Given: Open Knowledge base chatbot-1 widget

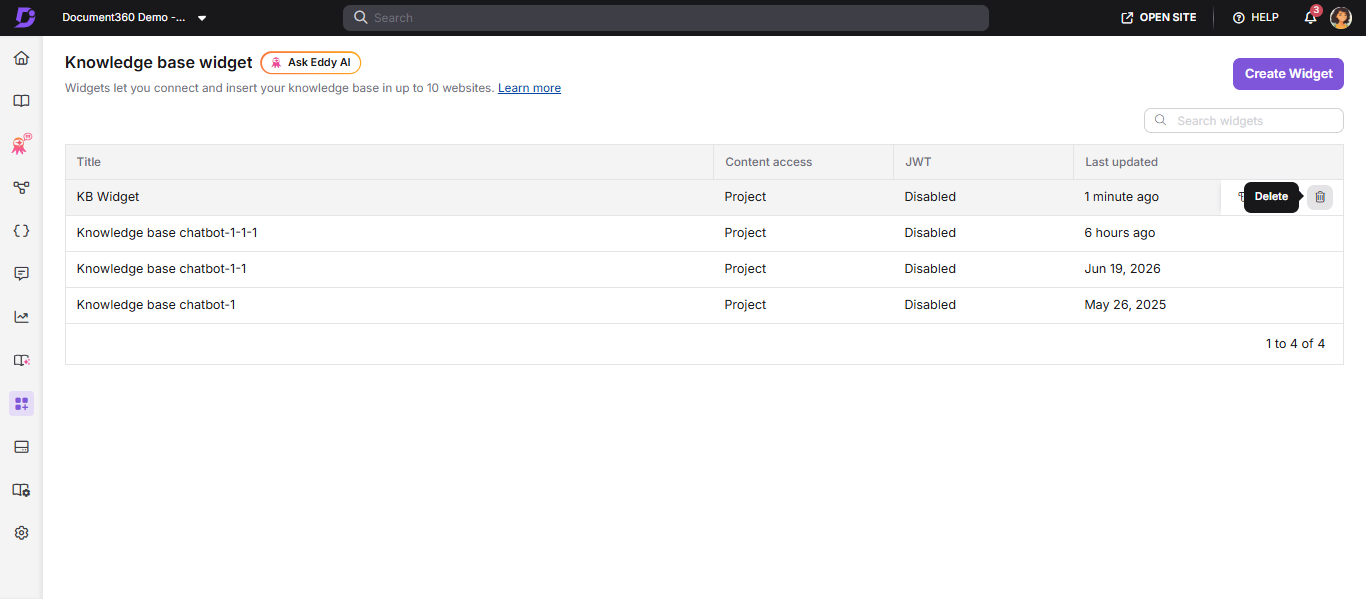Looking at the screenshot, I should click(x=156, y=305).
